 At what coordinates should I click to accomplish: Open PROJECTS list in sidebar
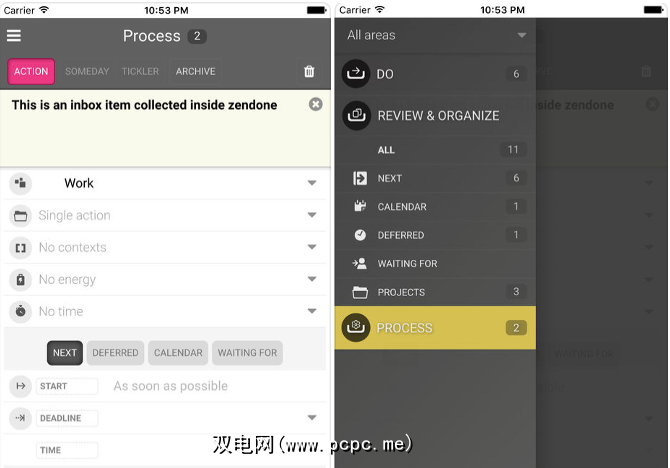point(435,292)
